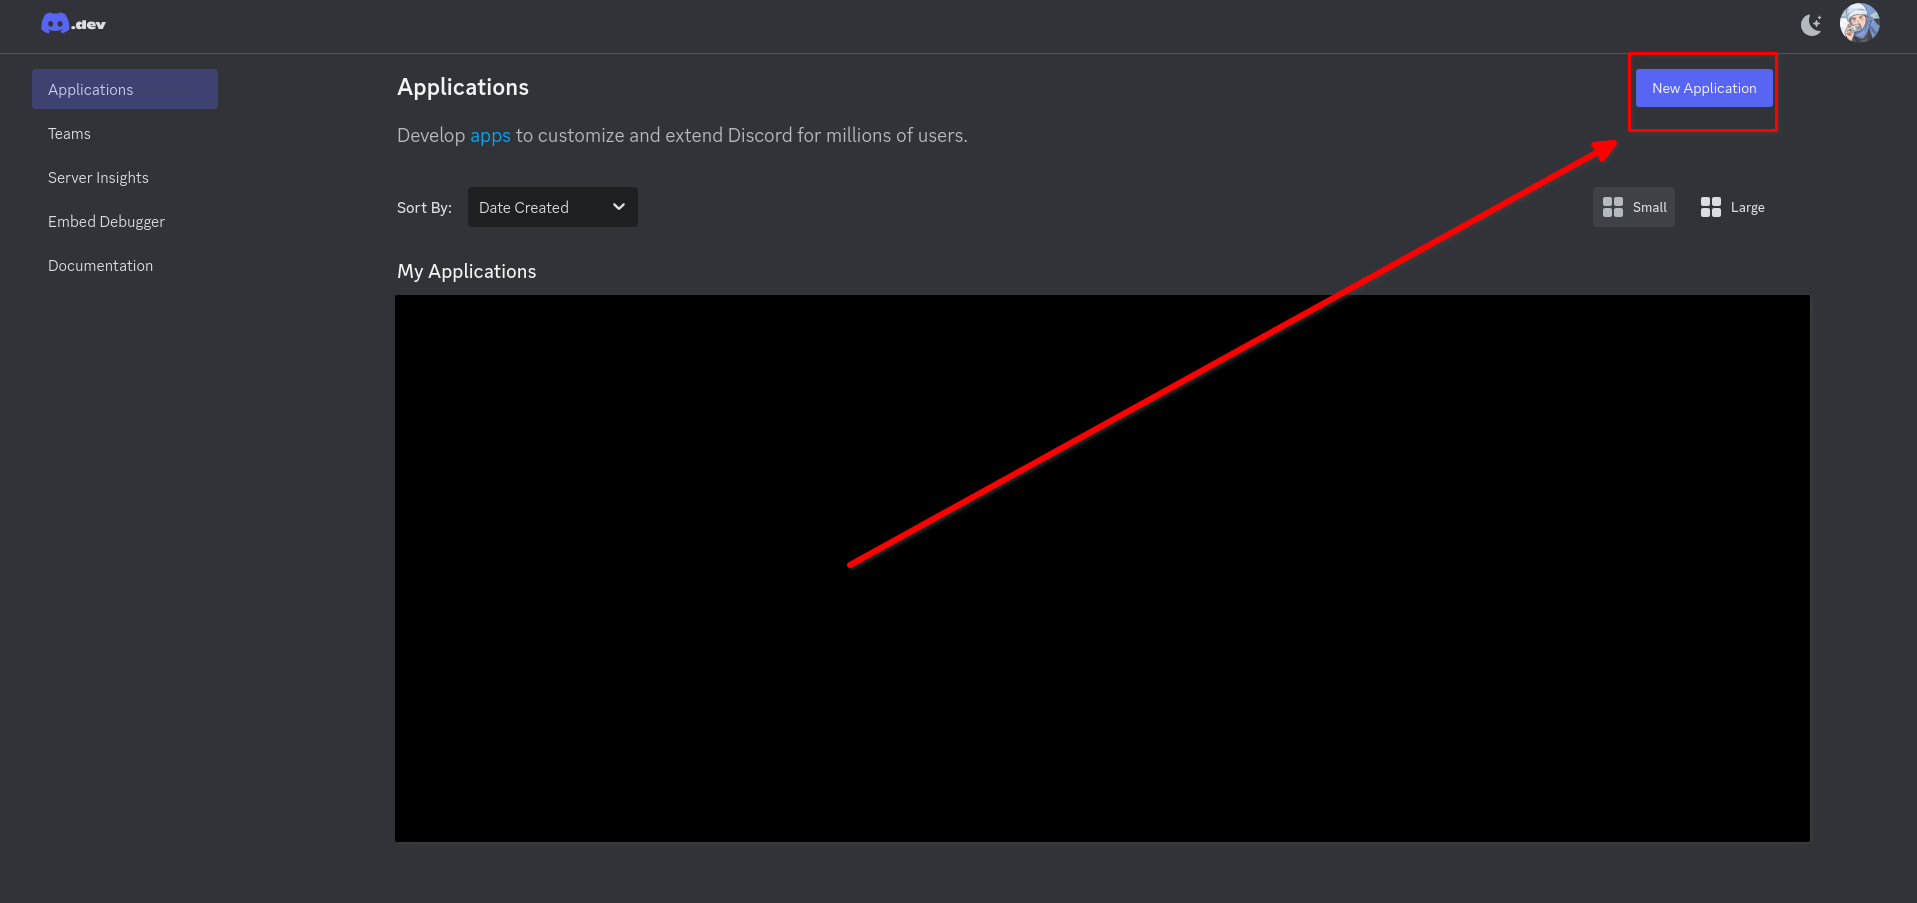Click the ".dev" text beside the logo
This screenshot has height=903, width=1917.
(89, 25)
